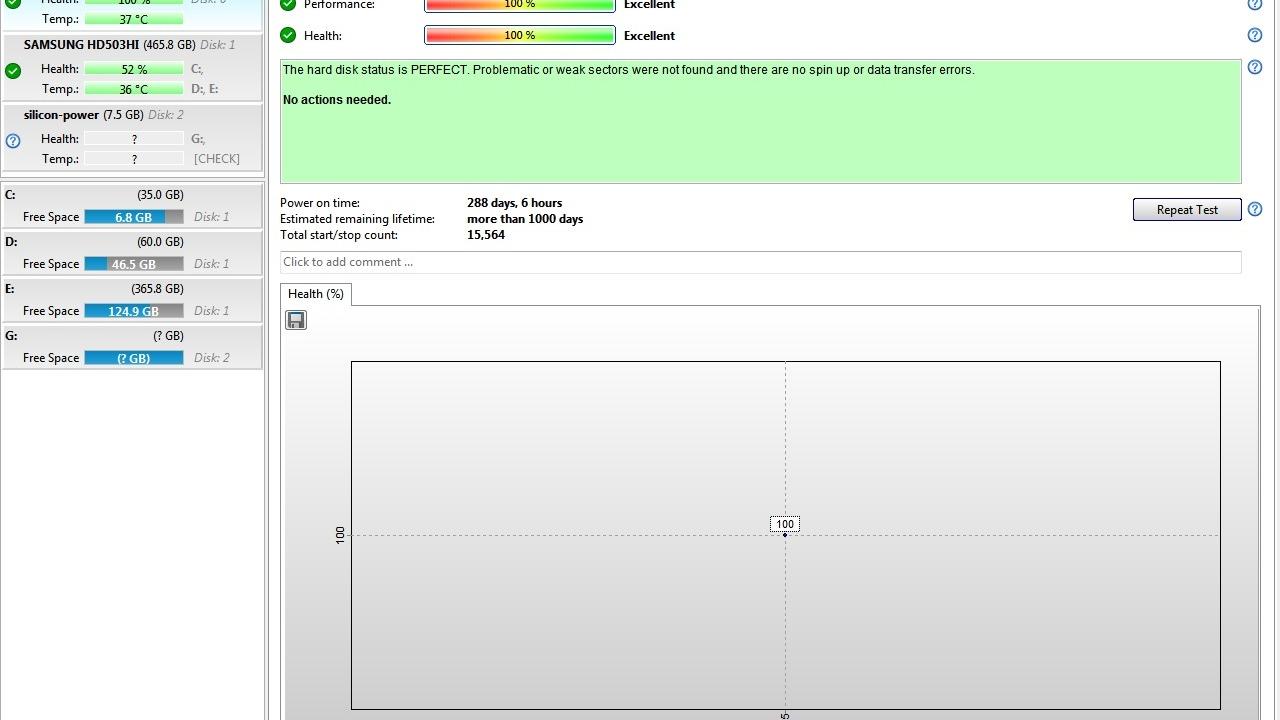Click the help icon beside Repeat Test

coord(1255,209)
